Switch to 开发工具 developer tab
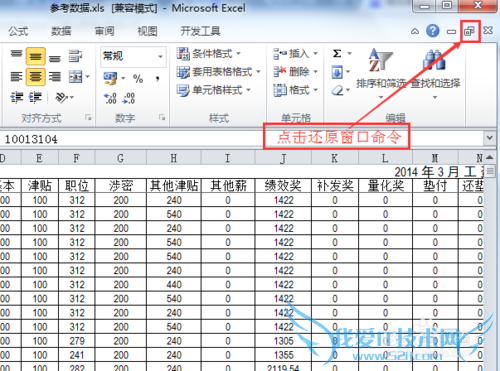 coord(200,31)
